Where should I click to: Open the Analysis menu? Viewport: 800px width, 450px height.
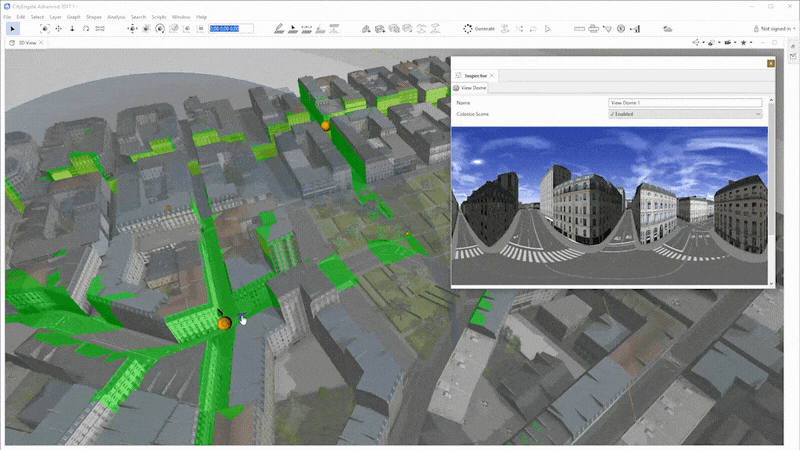pyautogui.click(x=116, y=17)
